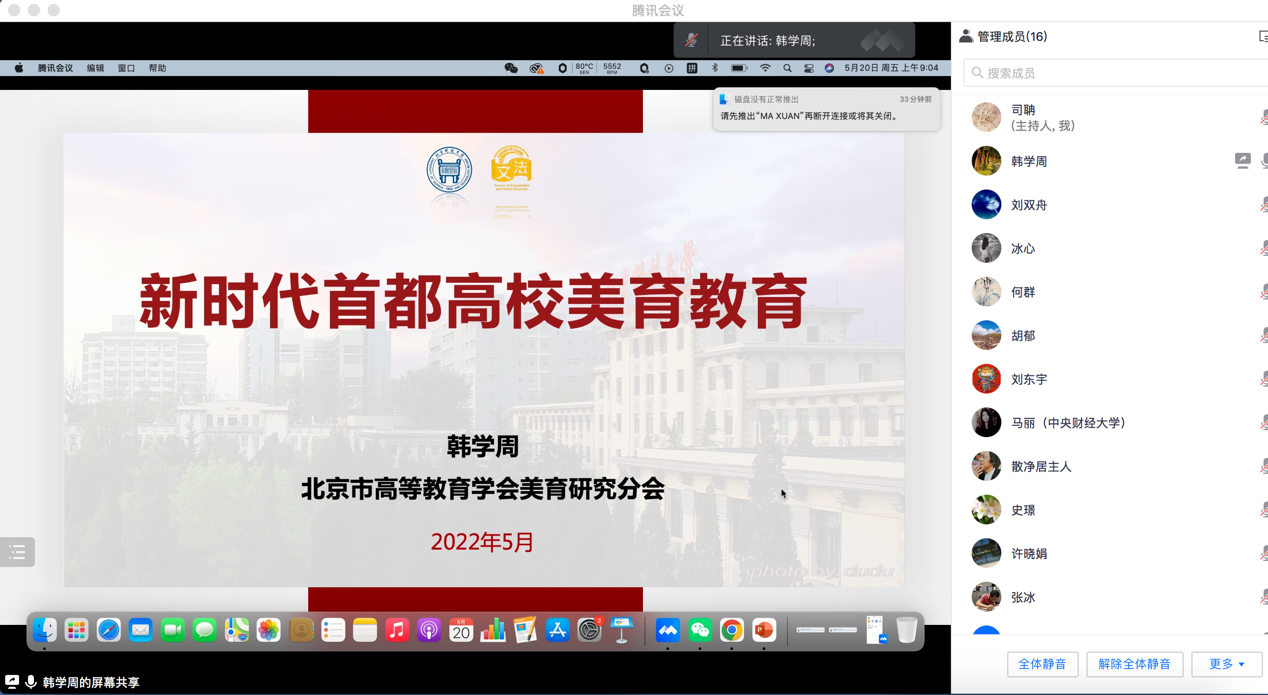This screenshot has width=1268, height=695.
Task: Open the Apple menu in shared screen
Action: coord(18,68)
